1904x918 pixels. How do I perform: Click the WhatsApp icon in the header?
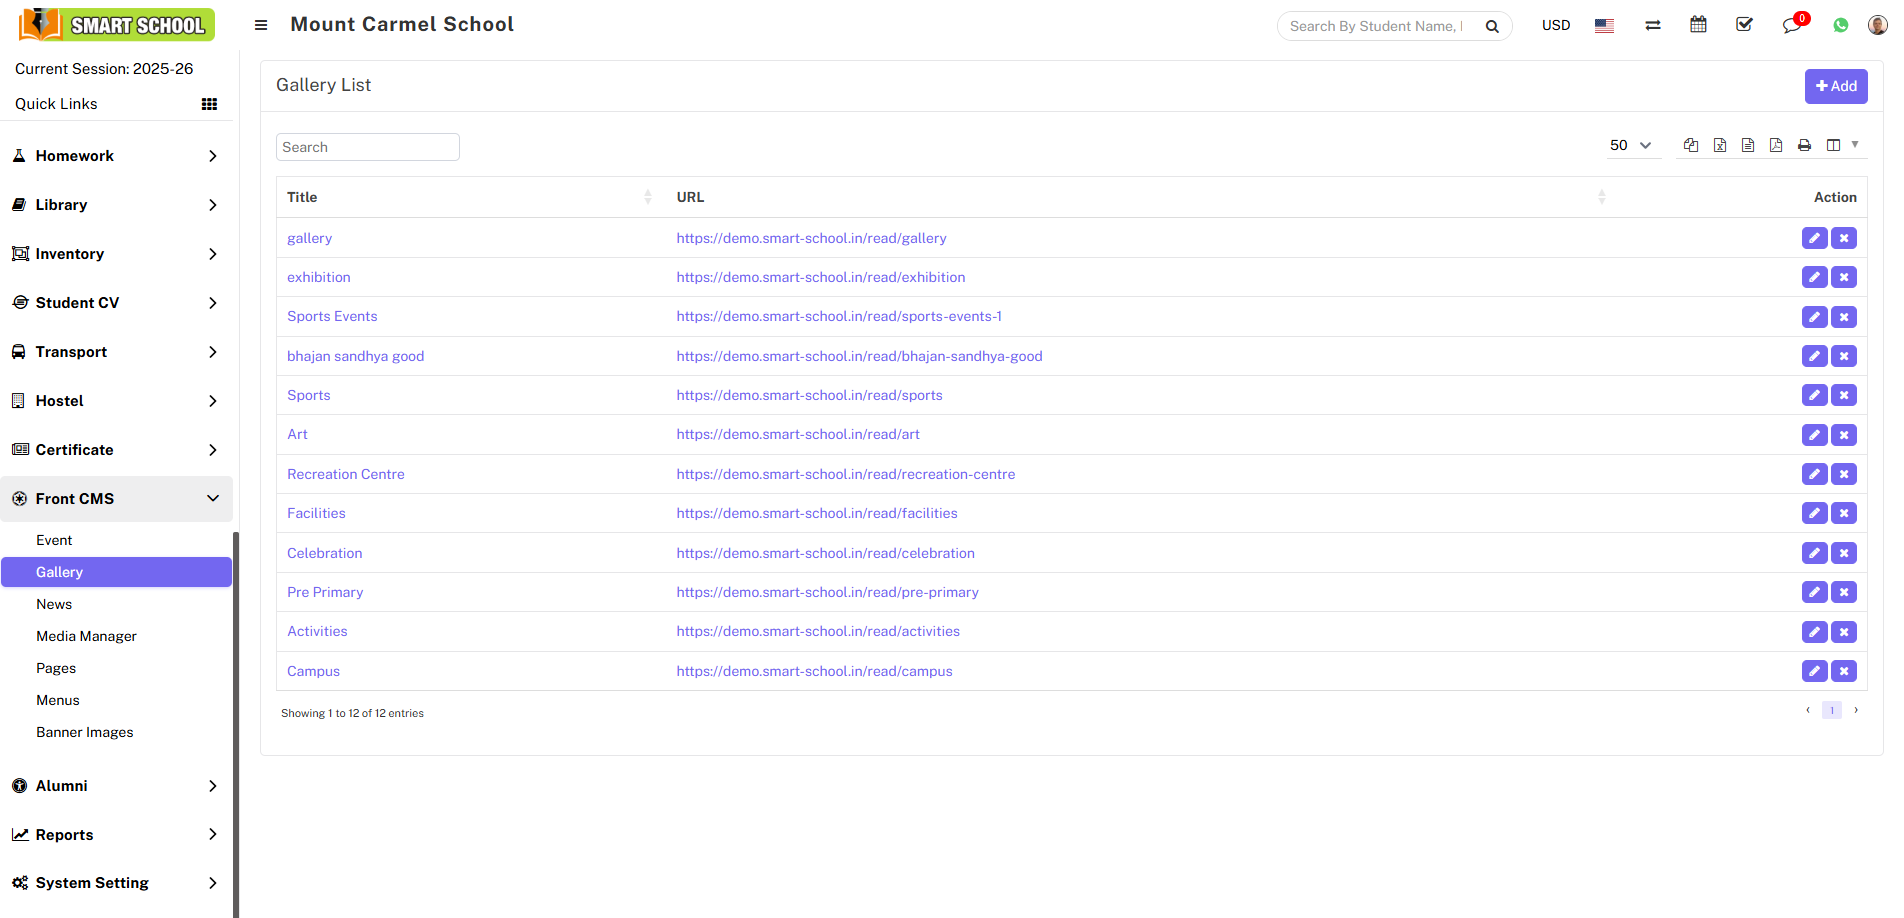pyautogui.click(x=1840, y=24)
